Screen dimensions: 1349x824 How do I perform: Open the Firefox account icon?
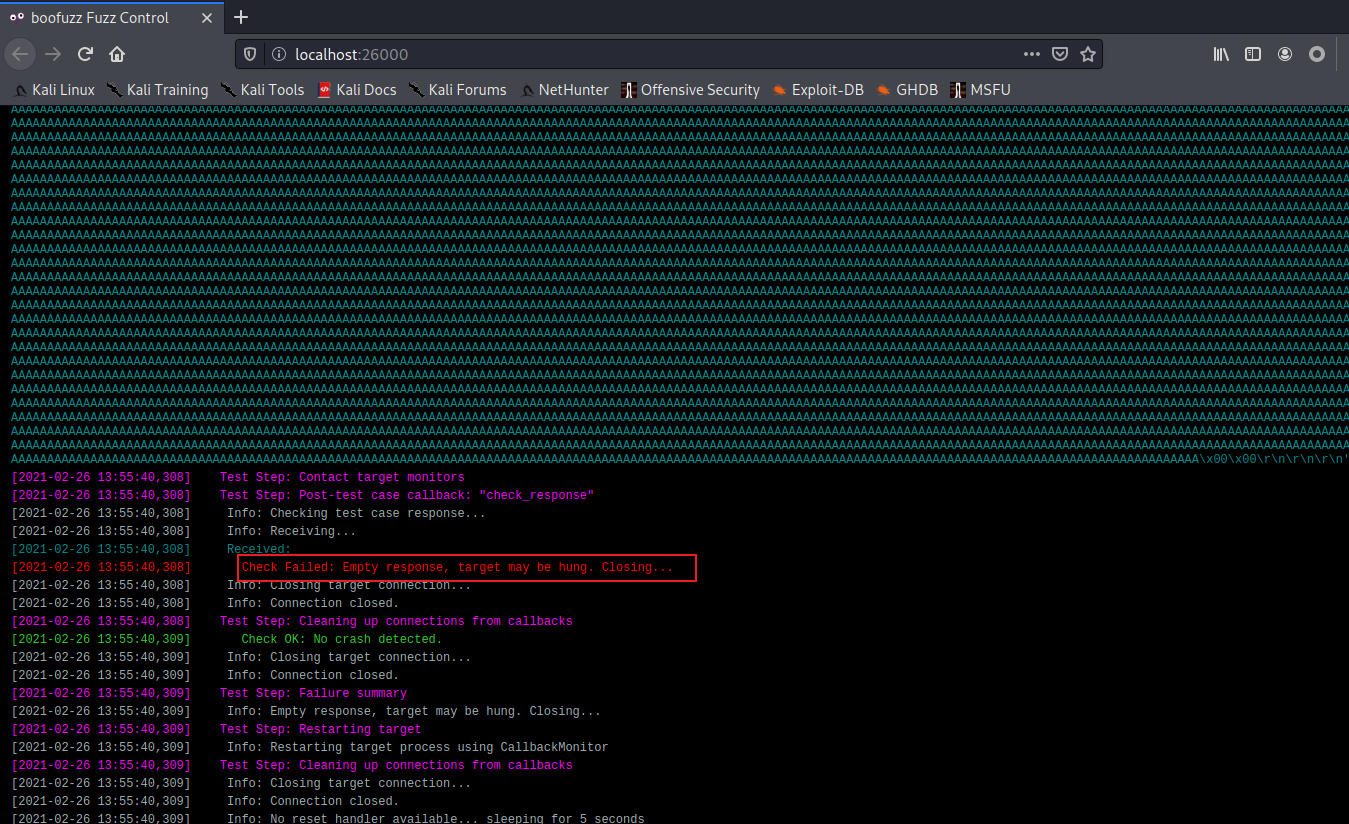[1285, 54]
